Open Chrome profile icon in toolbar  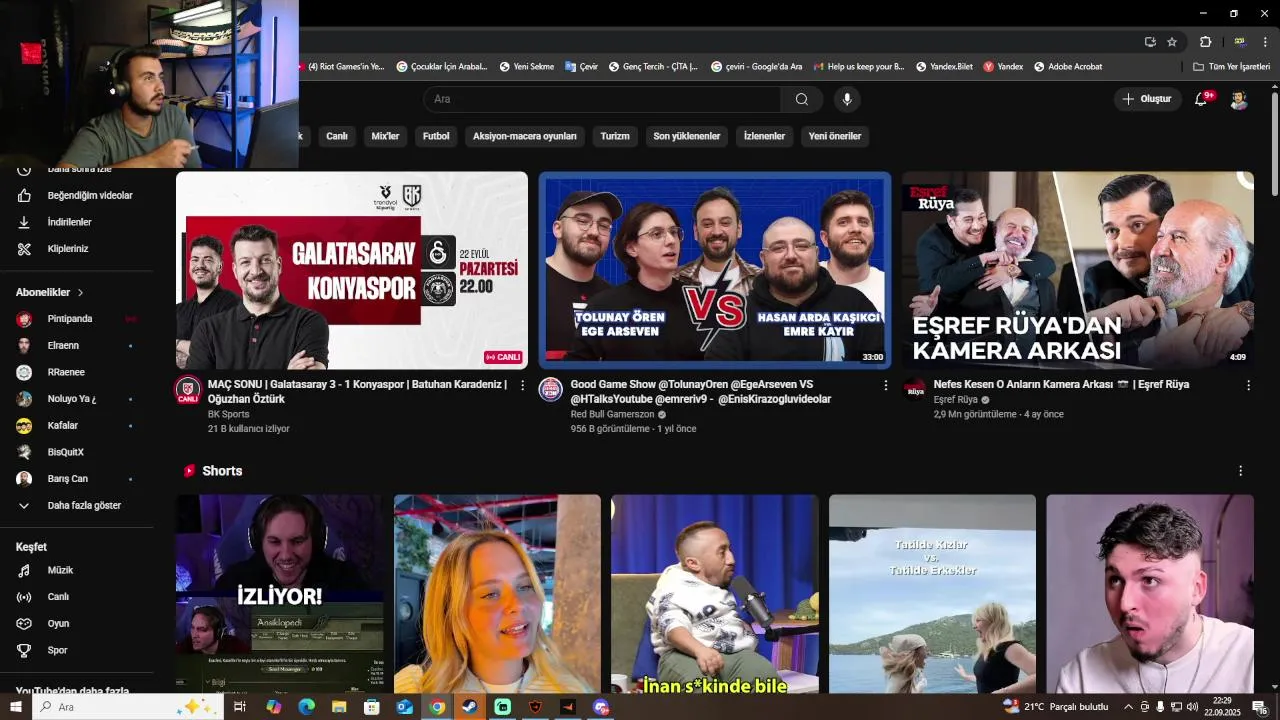tap(1239, 42)
